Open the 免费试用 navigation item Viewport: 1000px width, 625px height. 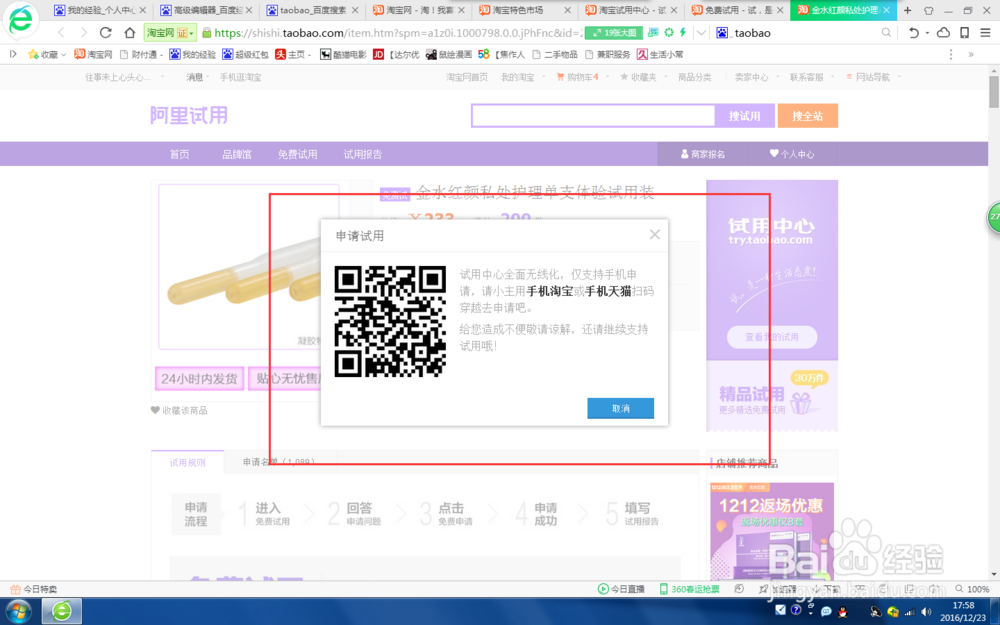(297, 154)
